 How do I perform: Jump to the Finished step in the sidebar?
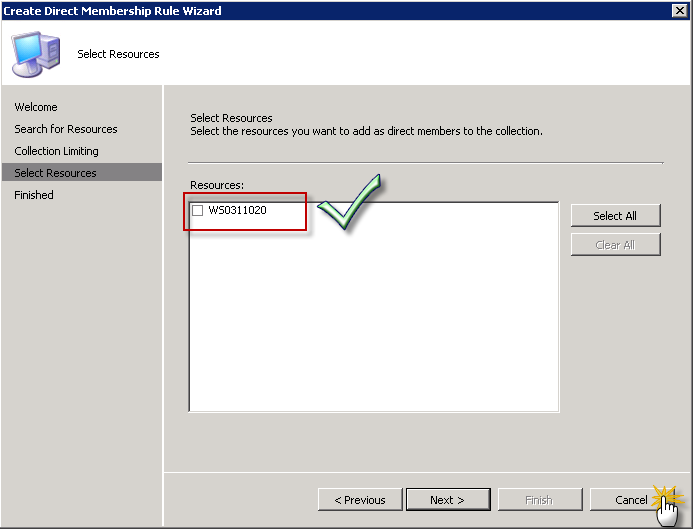point(34,195)
